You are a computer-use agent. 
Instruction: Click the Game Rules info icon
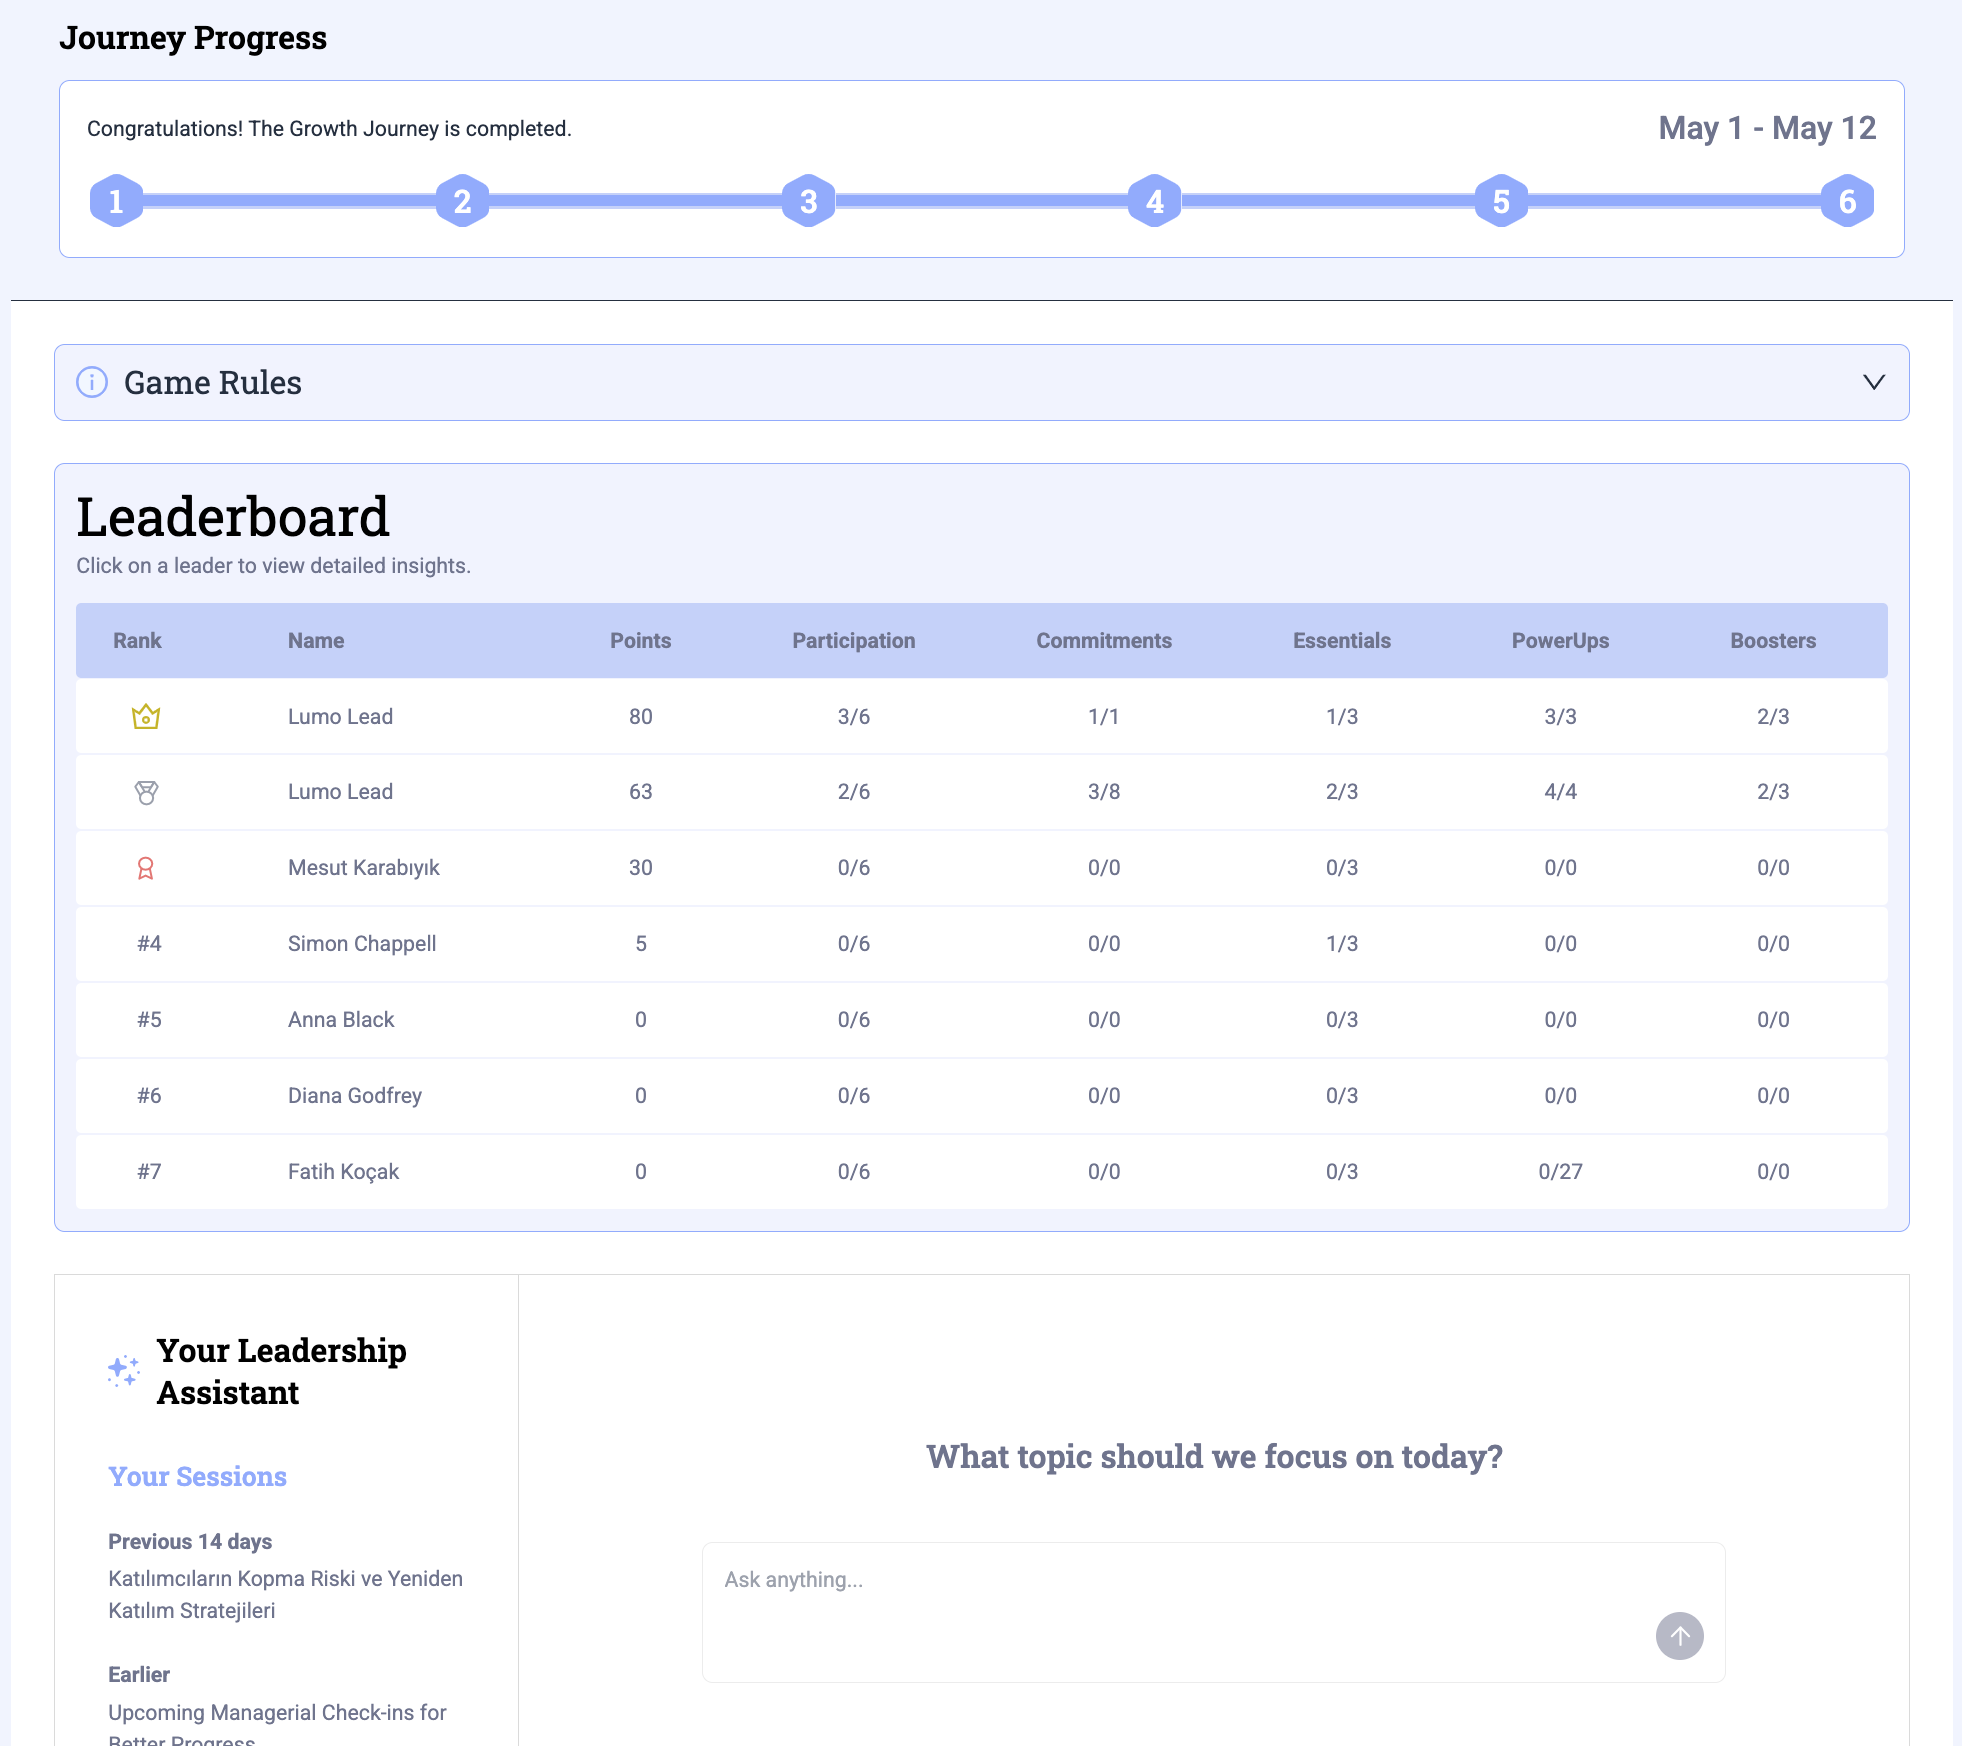click(92, 382)
